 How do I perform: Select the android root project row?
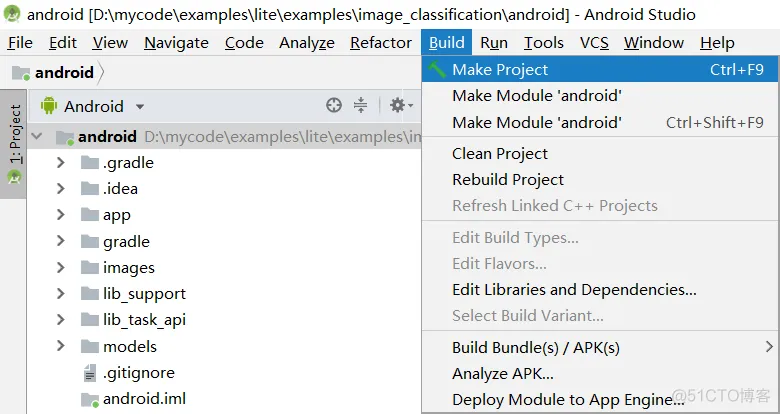(x=225, y=136)
